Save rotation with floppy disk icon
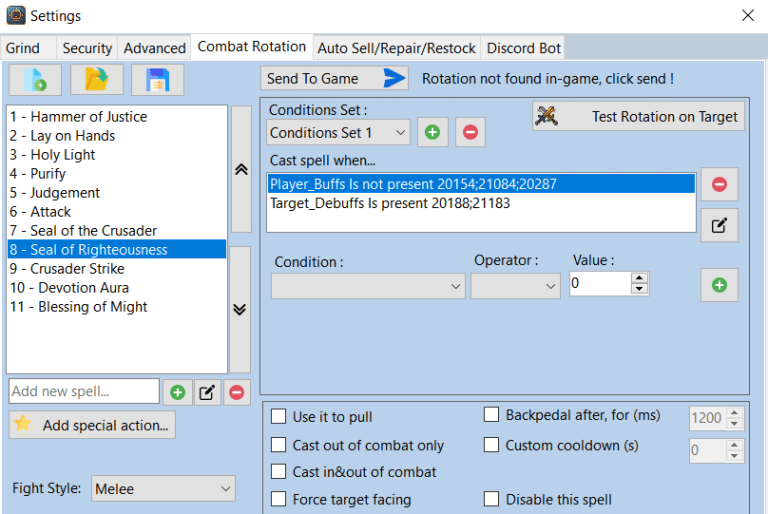Image resolution: width=768 pixels, height=514 pixels. pos(157,79)
